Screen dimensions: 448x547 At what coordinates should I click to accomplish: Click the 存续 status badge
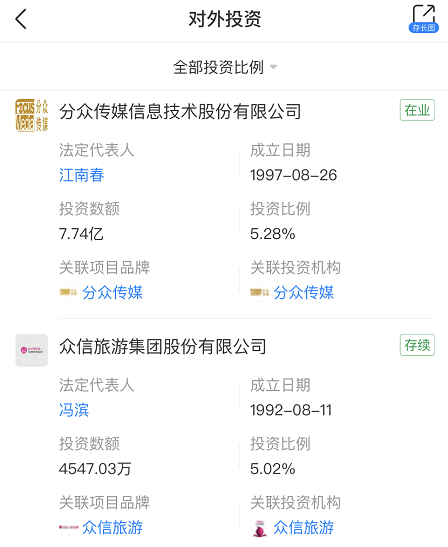[x=417, y=345]
